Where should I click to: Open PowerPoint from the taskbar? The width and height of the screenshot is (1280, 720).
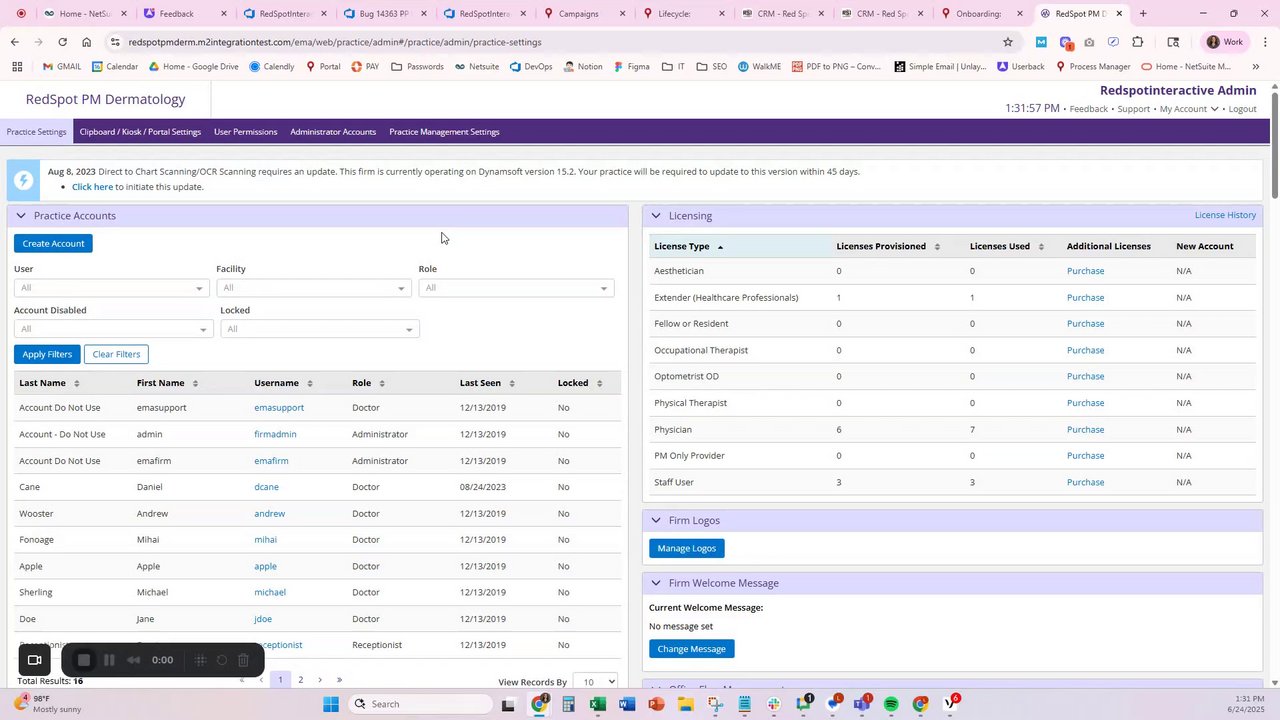pyautogui.click(x=656, y=704)
